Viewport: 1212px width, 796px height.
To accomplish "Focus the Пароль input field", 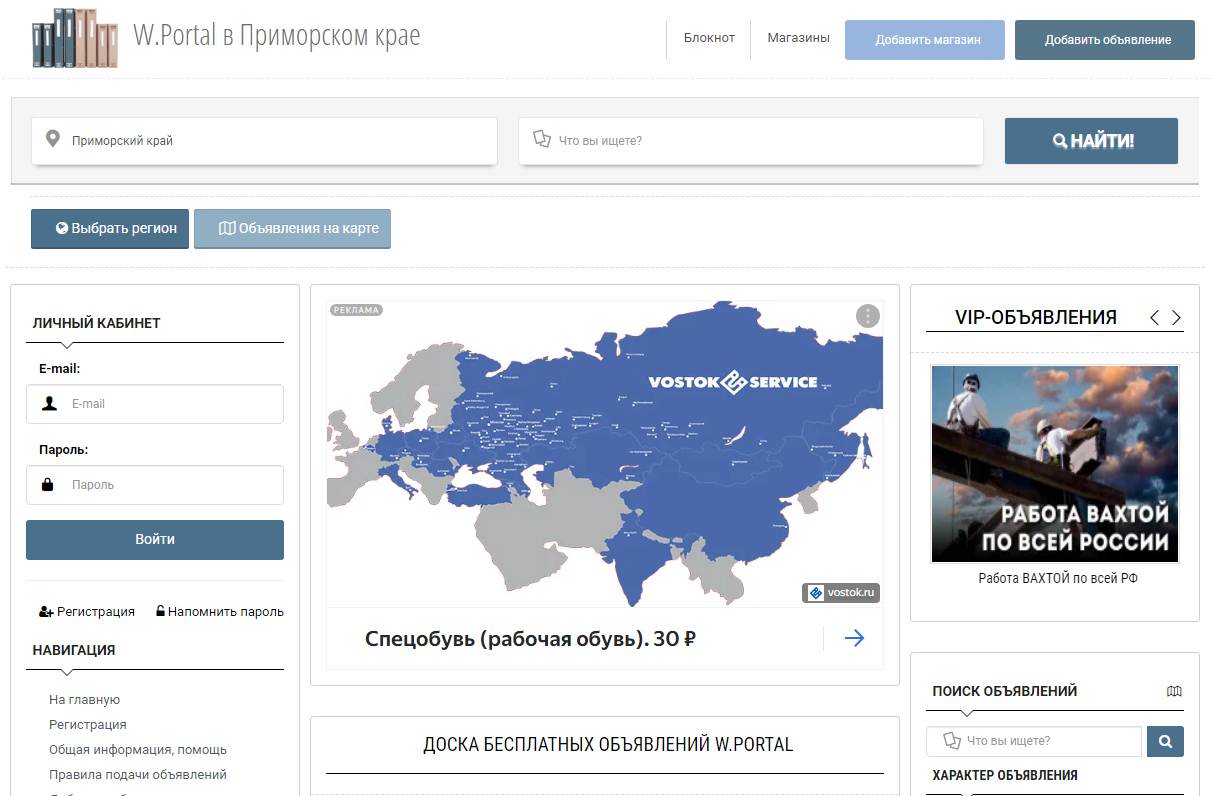I will (155, 485).
